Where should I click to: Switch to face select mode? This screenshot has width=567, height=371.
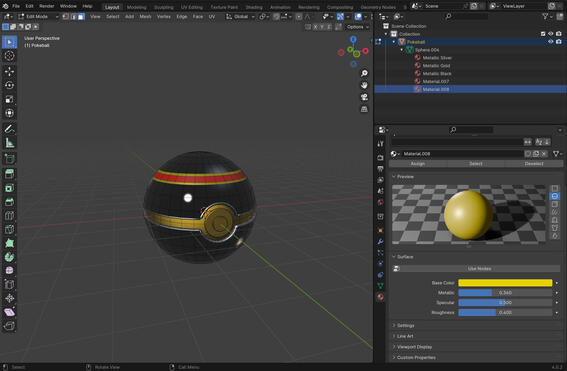(81, 17)
